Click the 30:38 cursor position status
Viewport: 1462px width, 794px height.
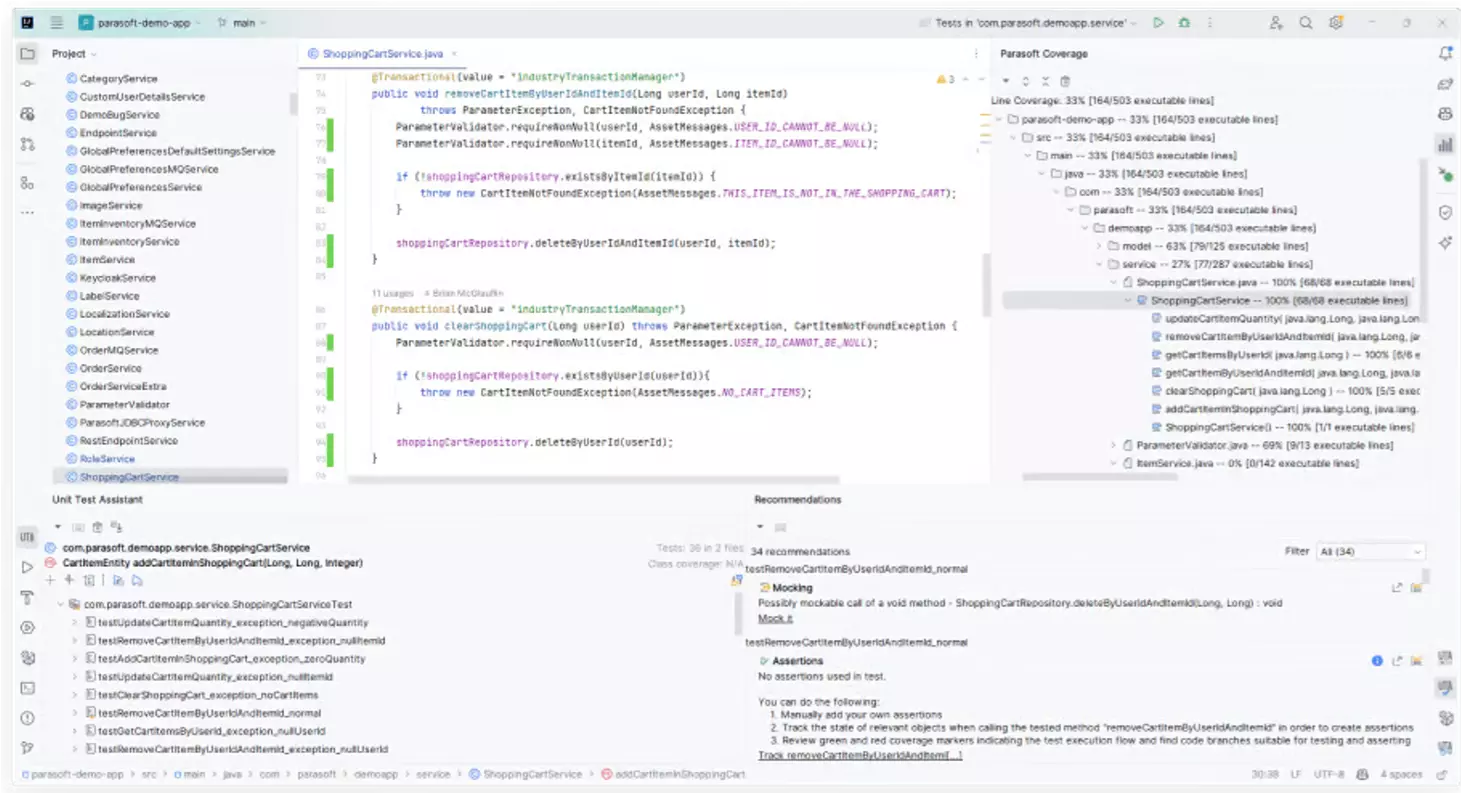[x=1266, y=775]
